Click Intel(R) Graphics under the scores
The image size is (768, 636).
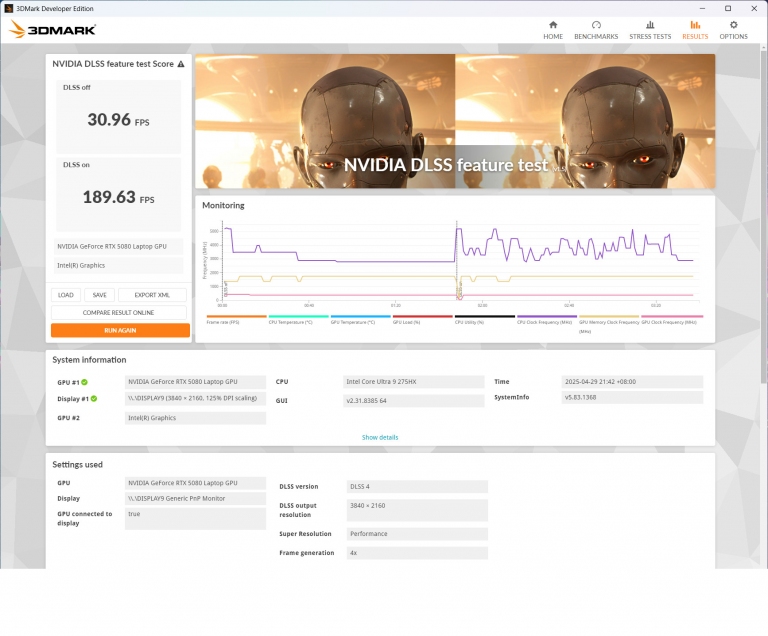click(118, 265)
